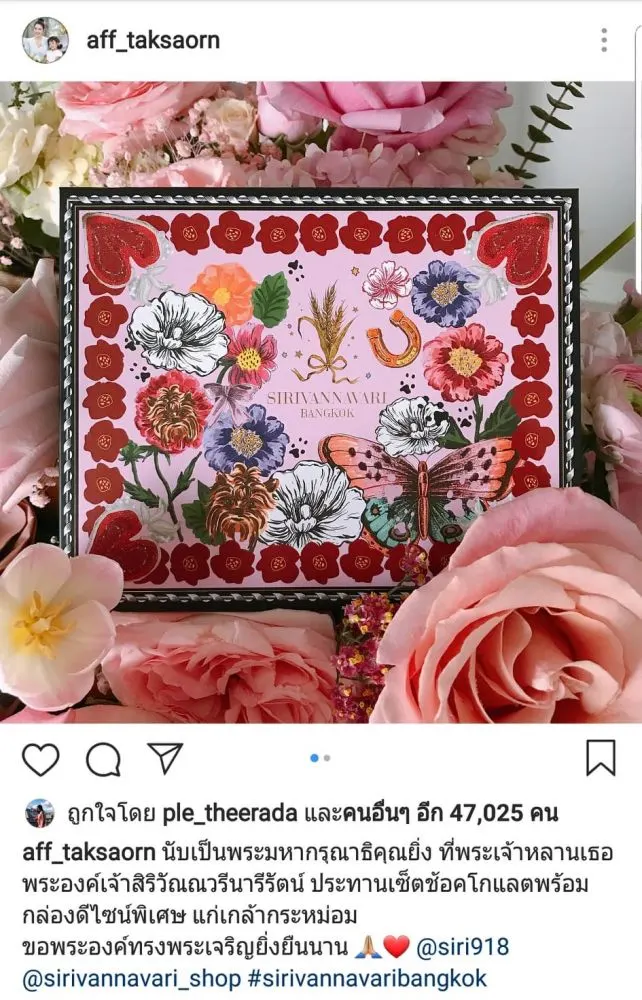Open ple_theerada profile link

pyautogui.click(x=230, y=813)
